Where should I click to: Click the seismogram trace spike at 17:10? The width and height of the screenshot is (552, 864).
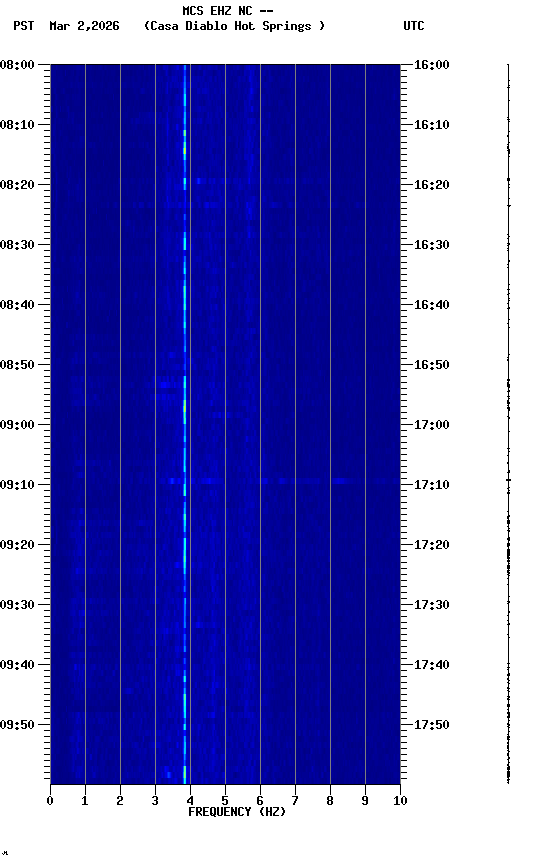pos(508,480)
